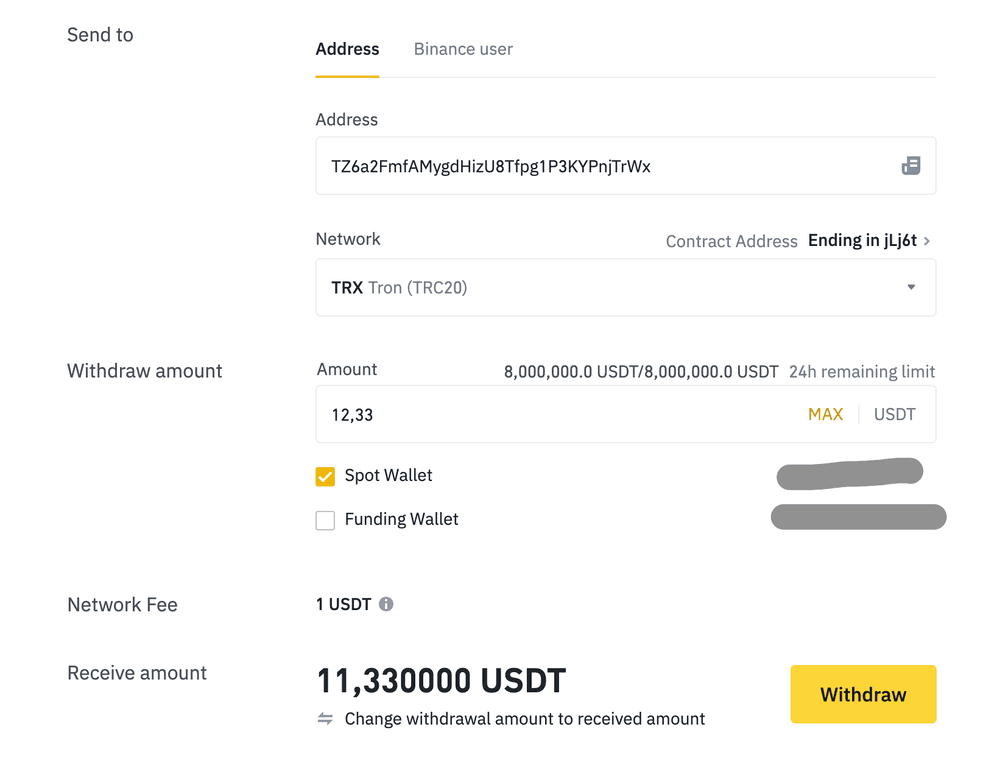Click the 24h remaining limit text
1000x766 pixels.
tap(862, 372)
